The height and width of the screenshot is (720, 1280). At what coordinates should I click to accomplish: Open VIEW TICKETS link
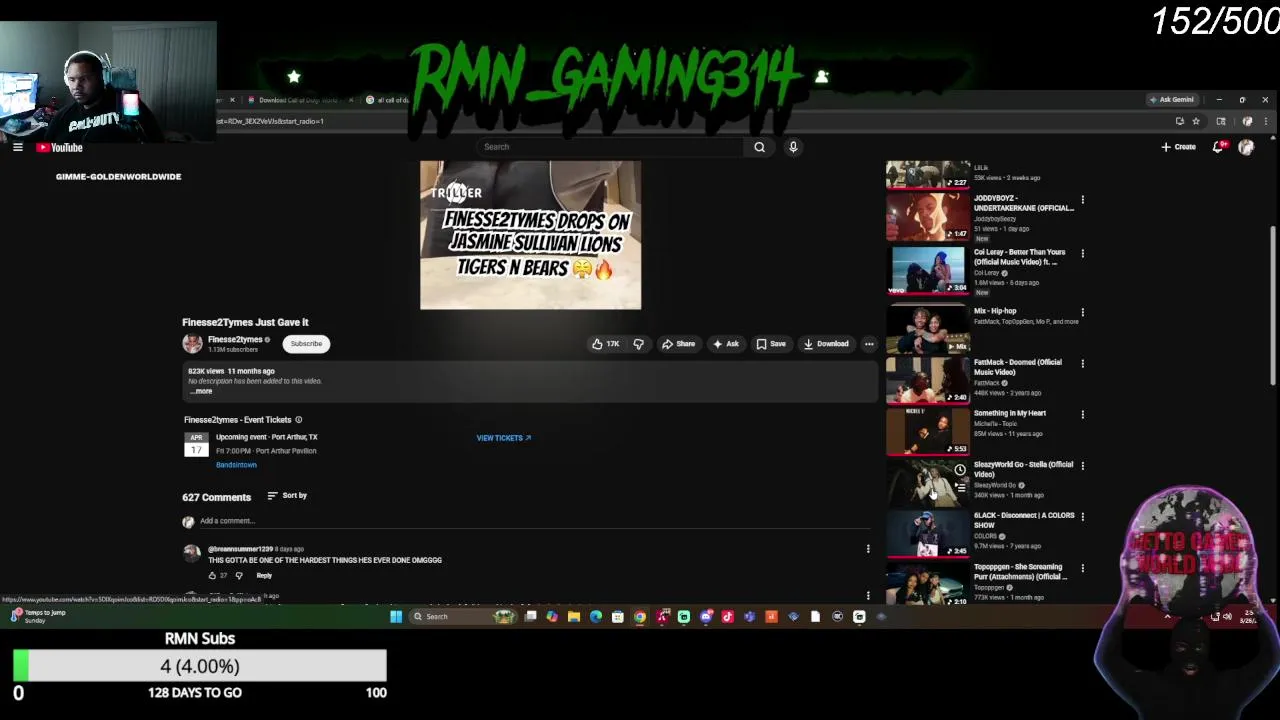coord(503,438)
